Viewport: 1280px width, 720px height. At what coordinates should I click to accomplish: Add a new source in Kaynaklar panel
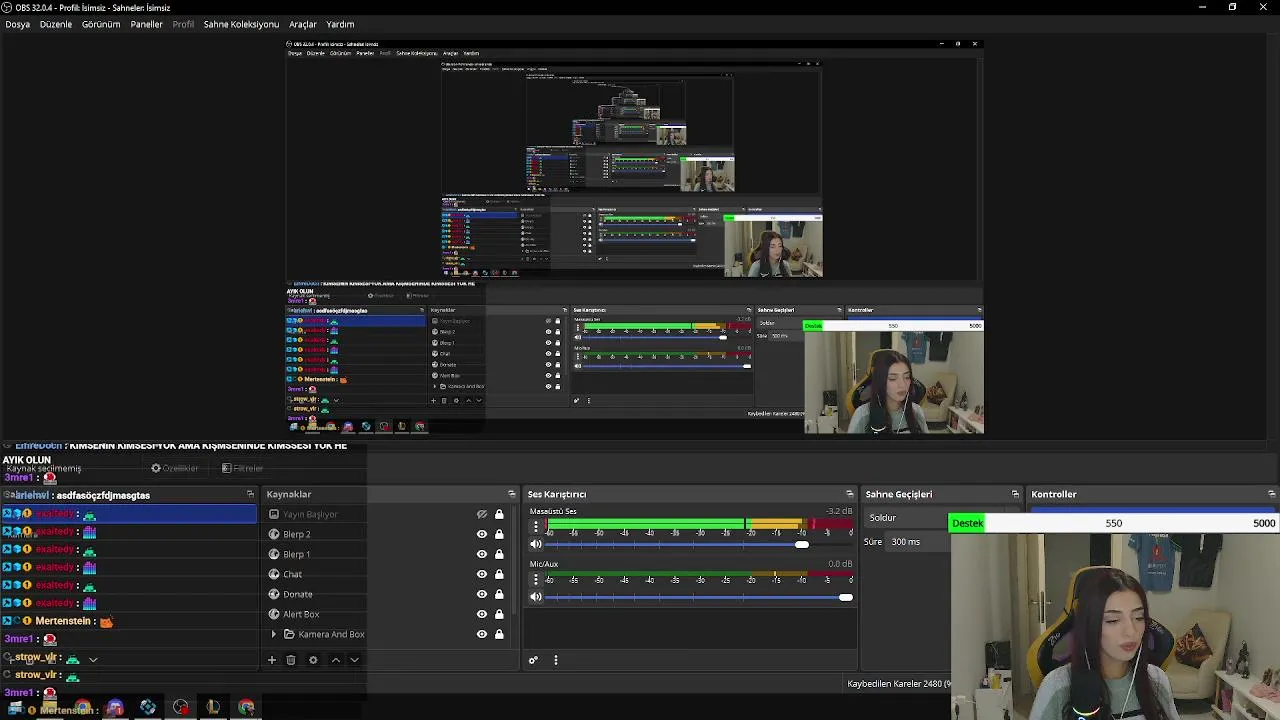click(271, 660)
